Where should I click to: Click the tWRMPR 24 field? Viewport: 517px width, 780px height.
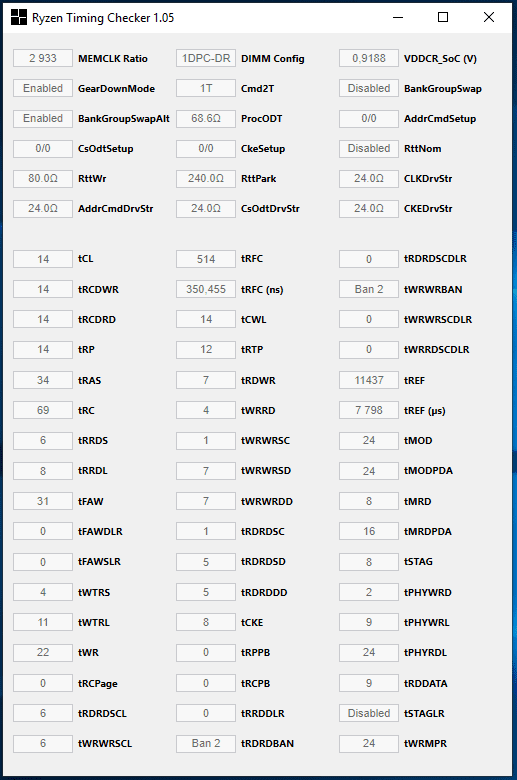369,743
